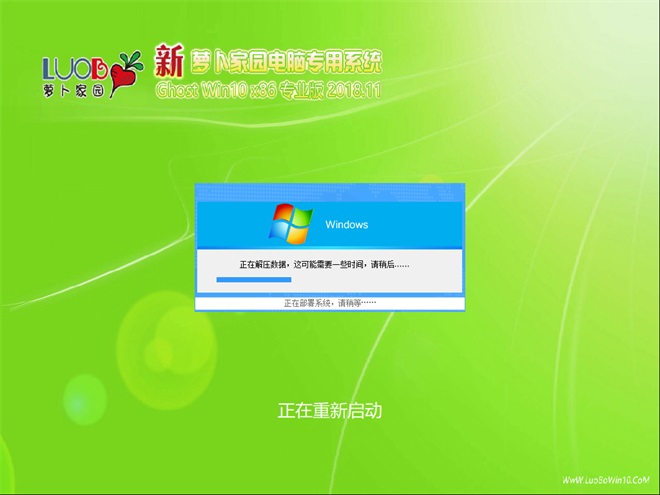This screenshot has height=495, width=660.
Task: Click the Windows flag logo in the dialog
Action: click(x=290, y=222)
